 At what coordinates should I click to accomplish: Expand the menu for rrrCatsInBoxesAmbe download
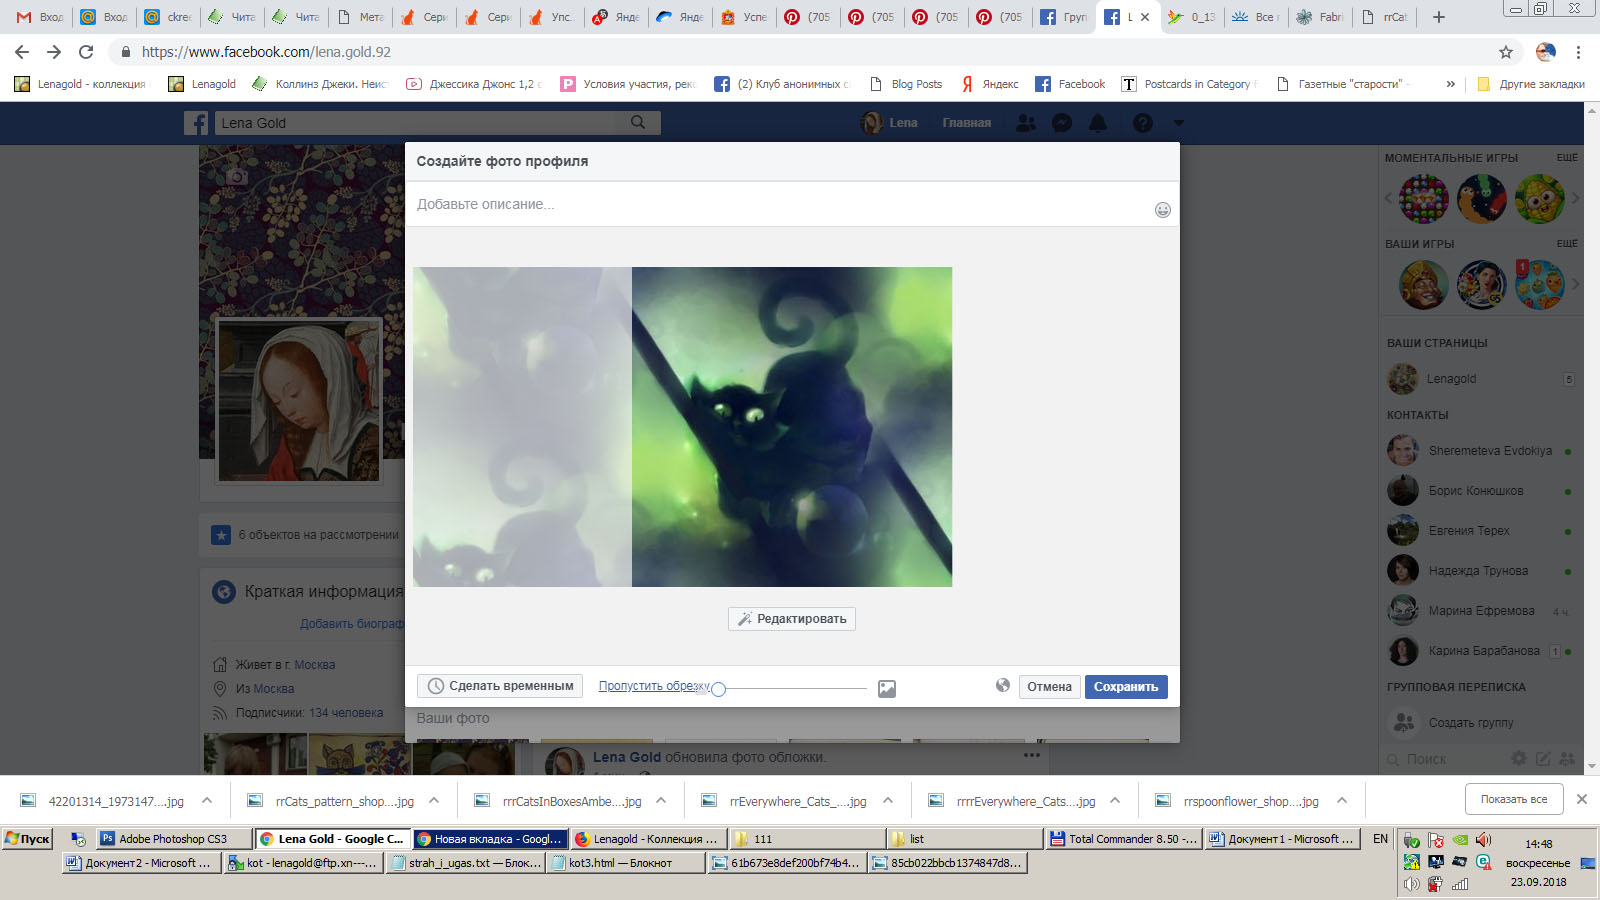coord(661,800)
